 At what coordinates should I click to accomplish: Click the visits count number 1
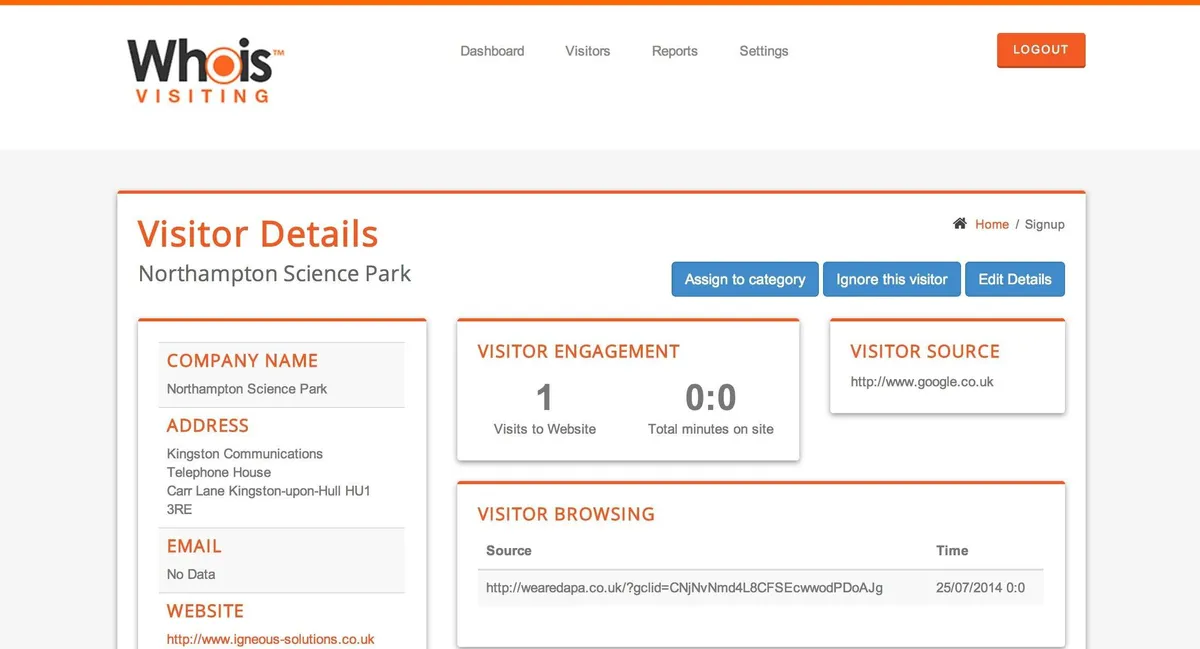544,398
